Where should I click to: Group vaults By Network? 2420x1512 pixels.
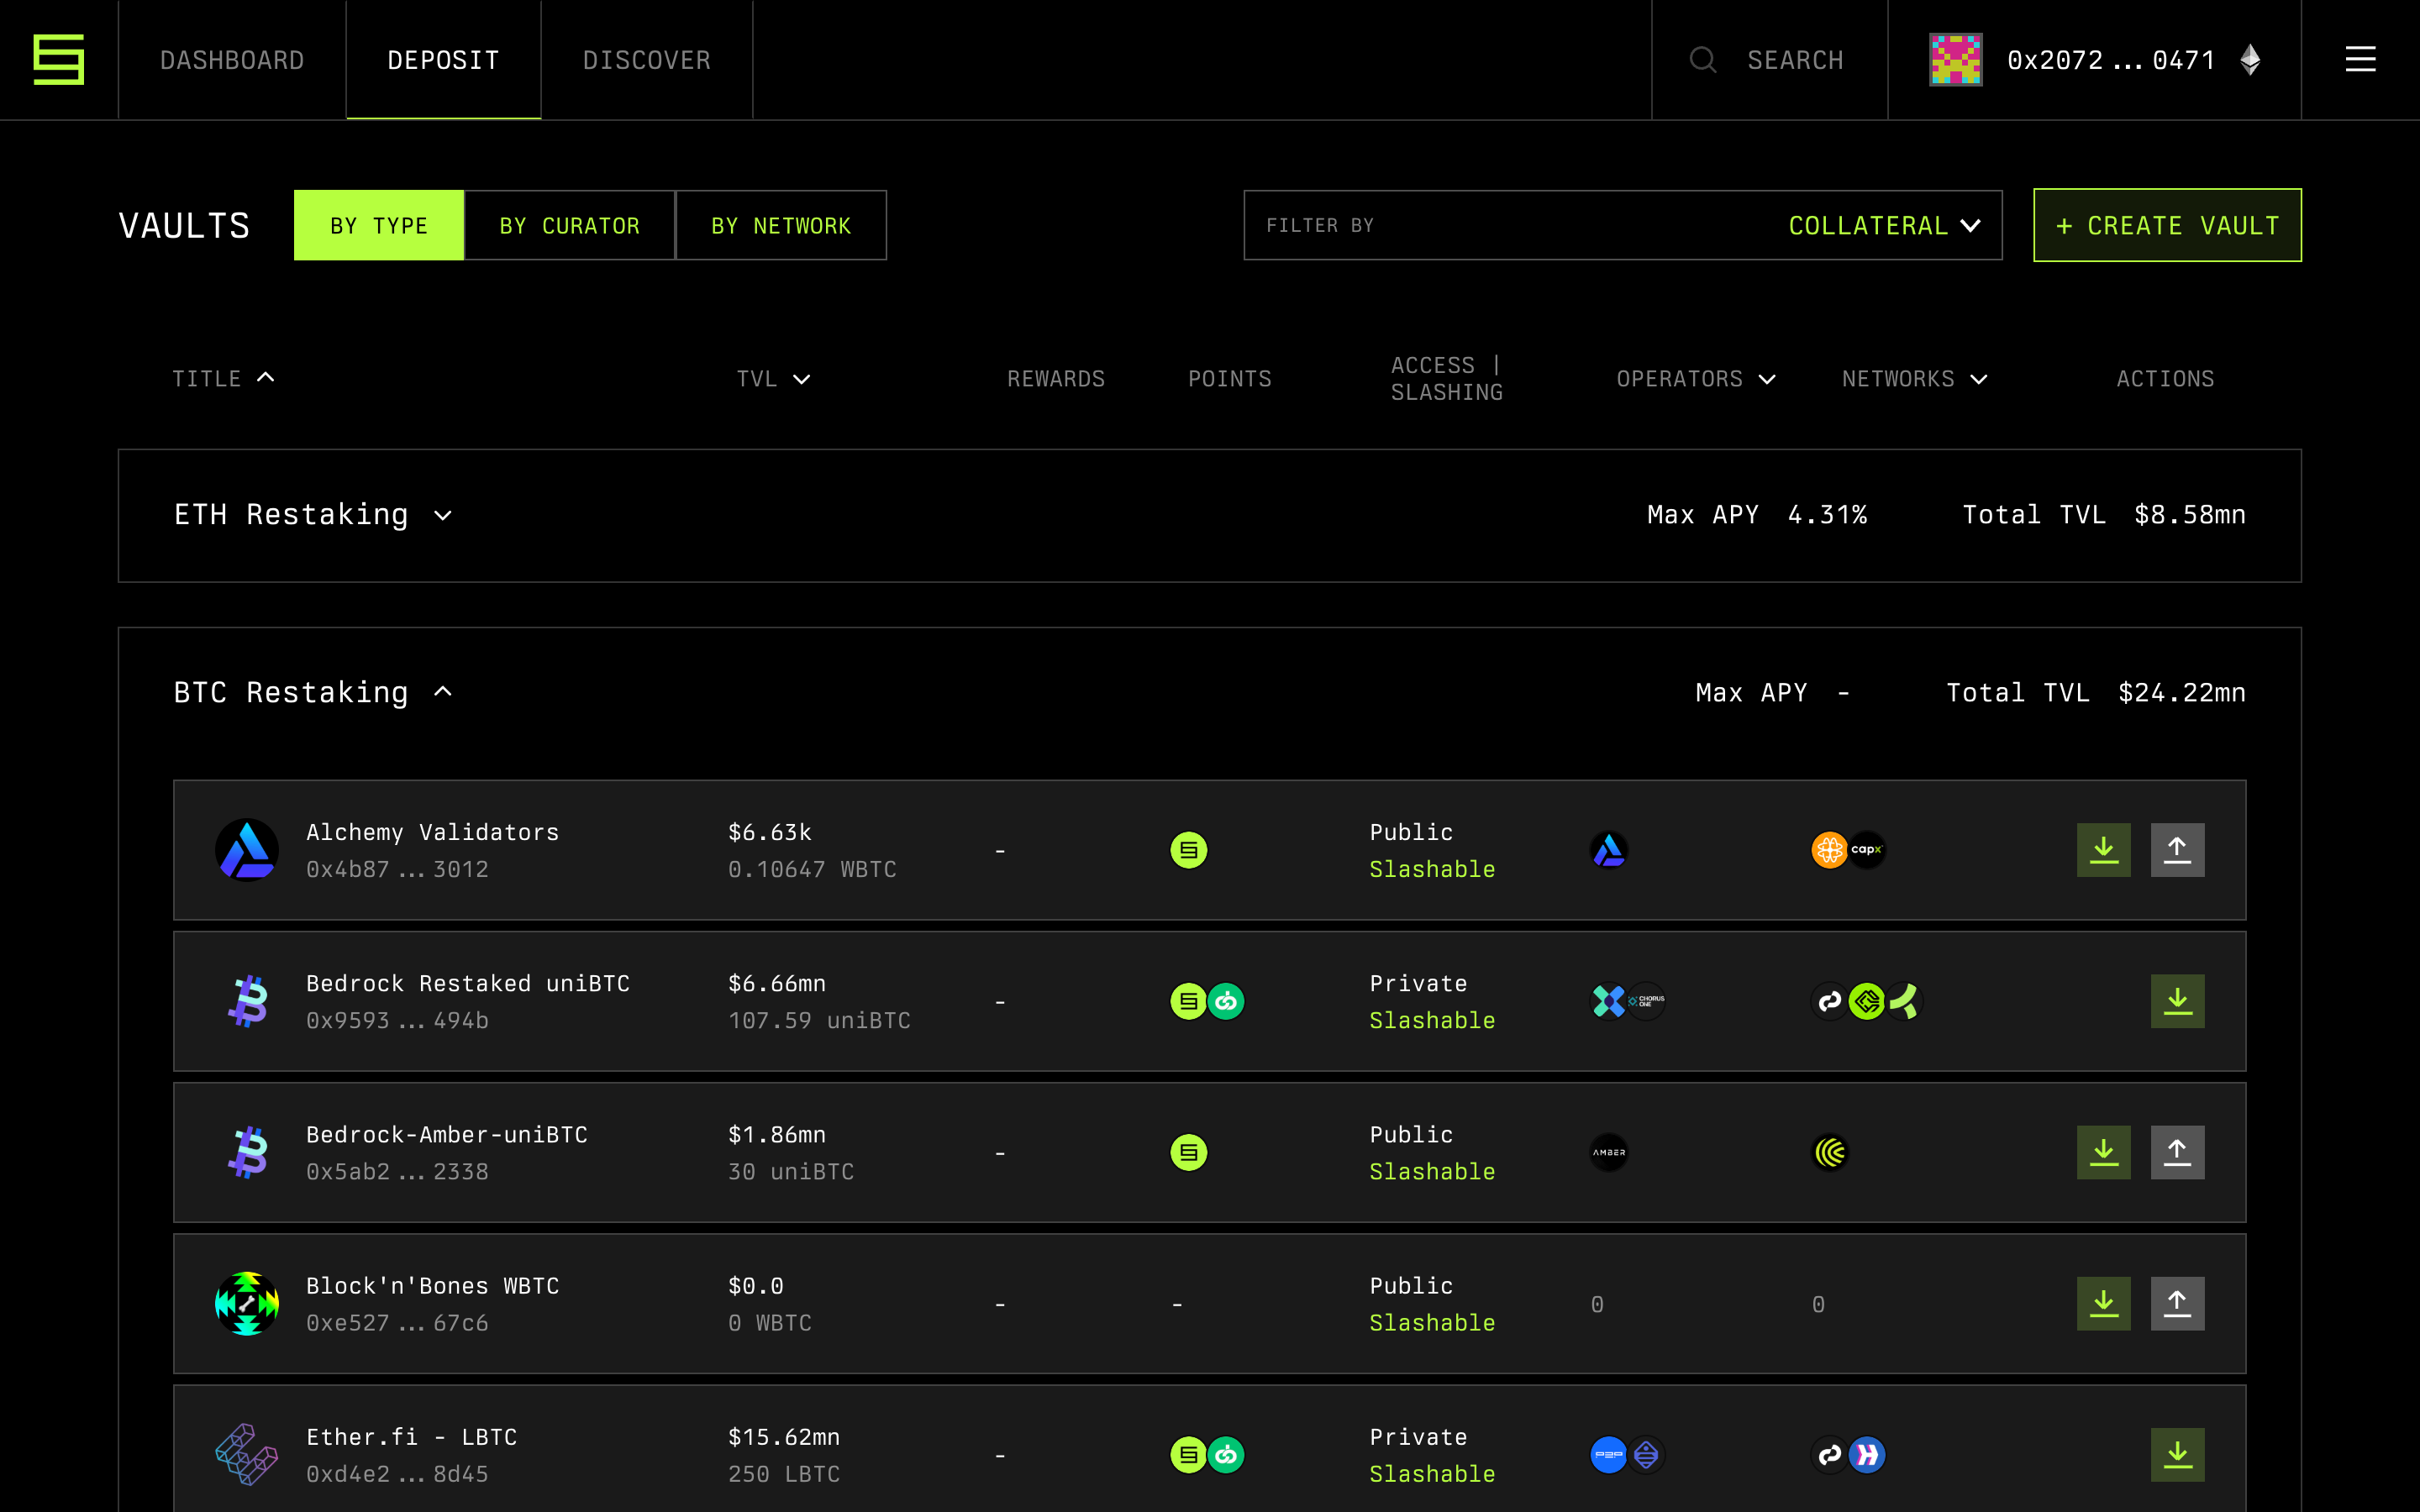pyautogui.click(x=781, y=225)
